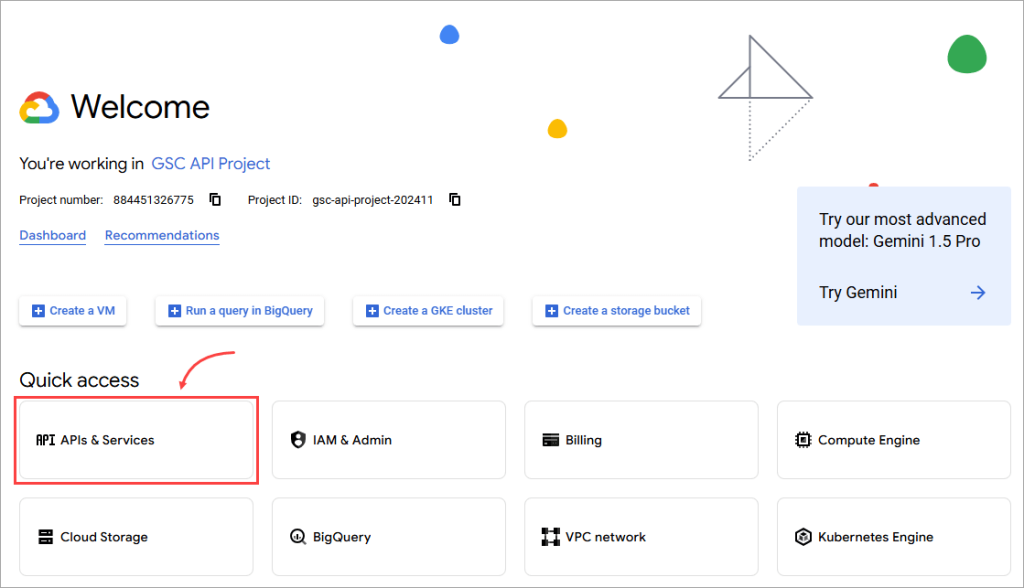The image size is (1024, 588).
Task: Click the VPC network icon
Action: 551,537
